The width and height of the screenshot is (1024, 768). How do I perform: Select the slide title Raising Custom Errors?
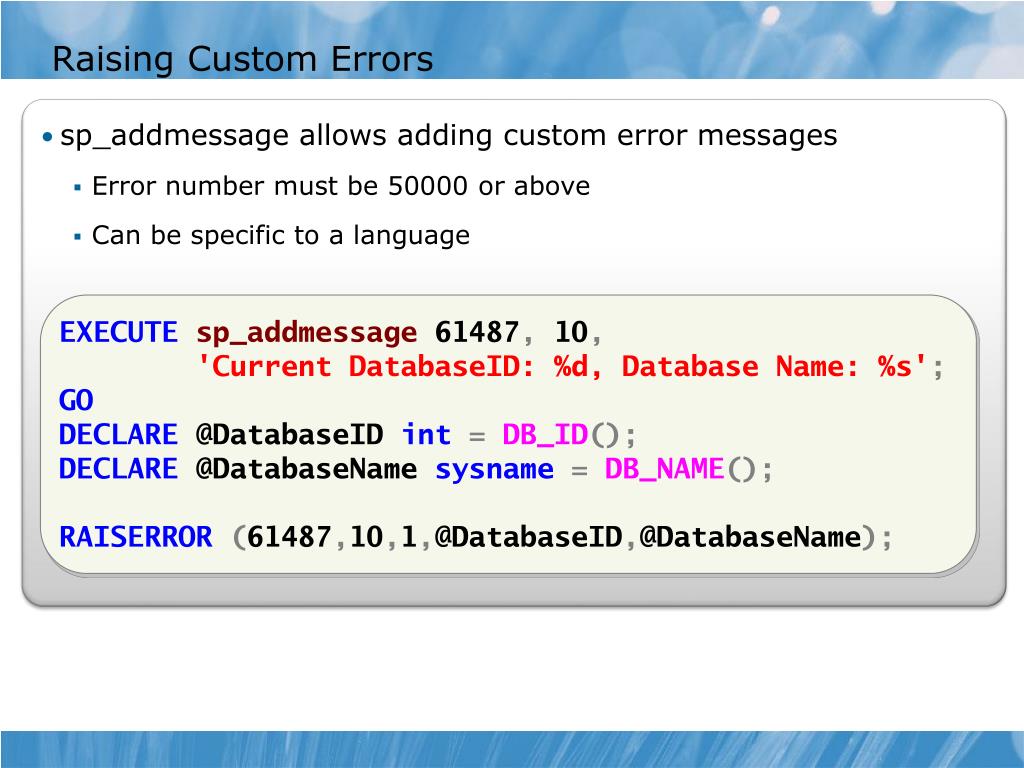tap(244, 59)
